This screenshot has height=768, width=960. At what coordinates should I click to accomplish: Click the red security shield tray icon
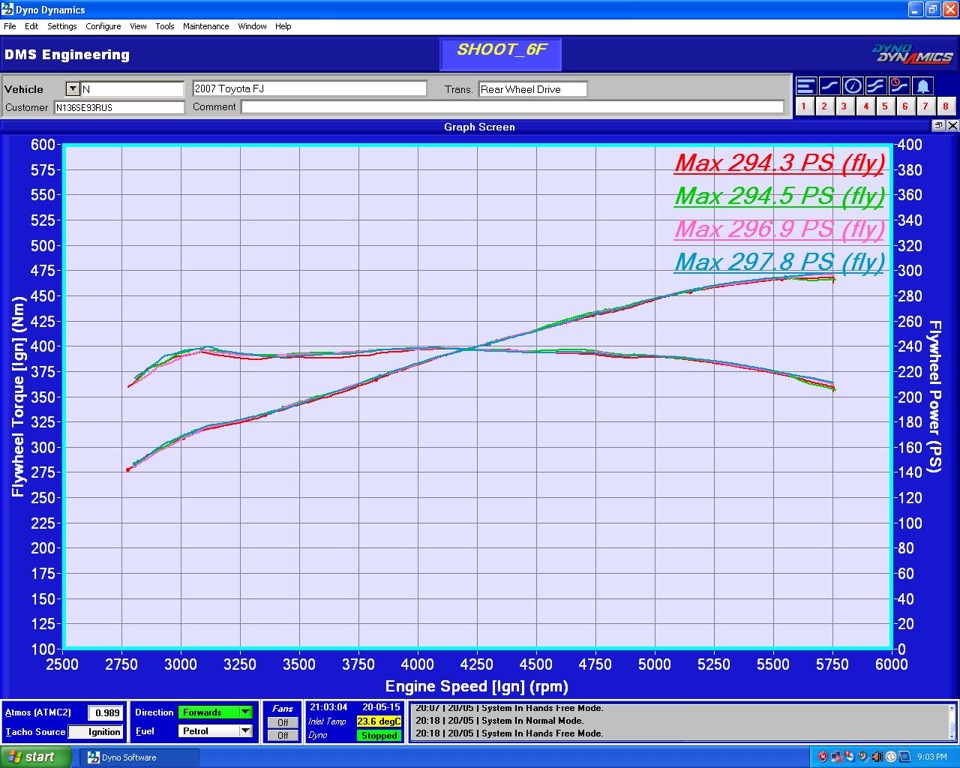pos(823,757)
